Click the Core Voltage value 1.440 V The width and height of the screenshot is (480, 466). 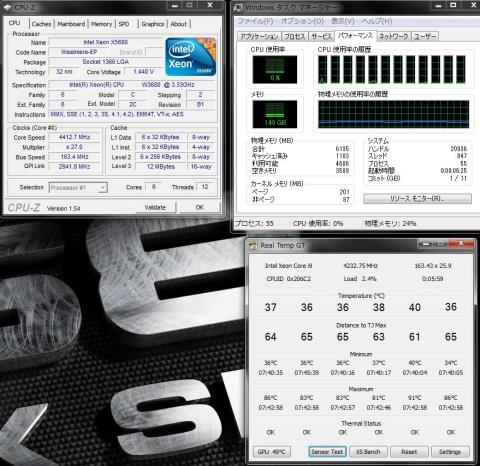pyautogui.click(x=143, y=72)
